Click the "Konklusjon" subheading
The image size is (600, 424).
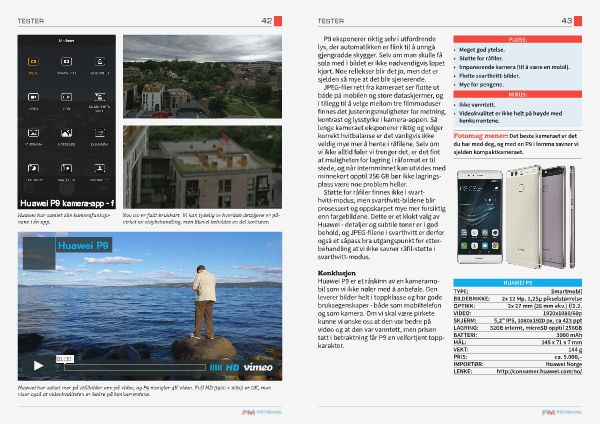point(336,273)
